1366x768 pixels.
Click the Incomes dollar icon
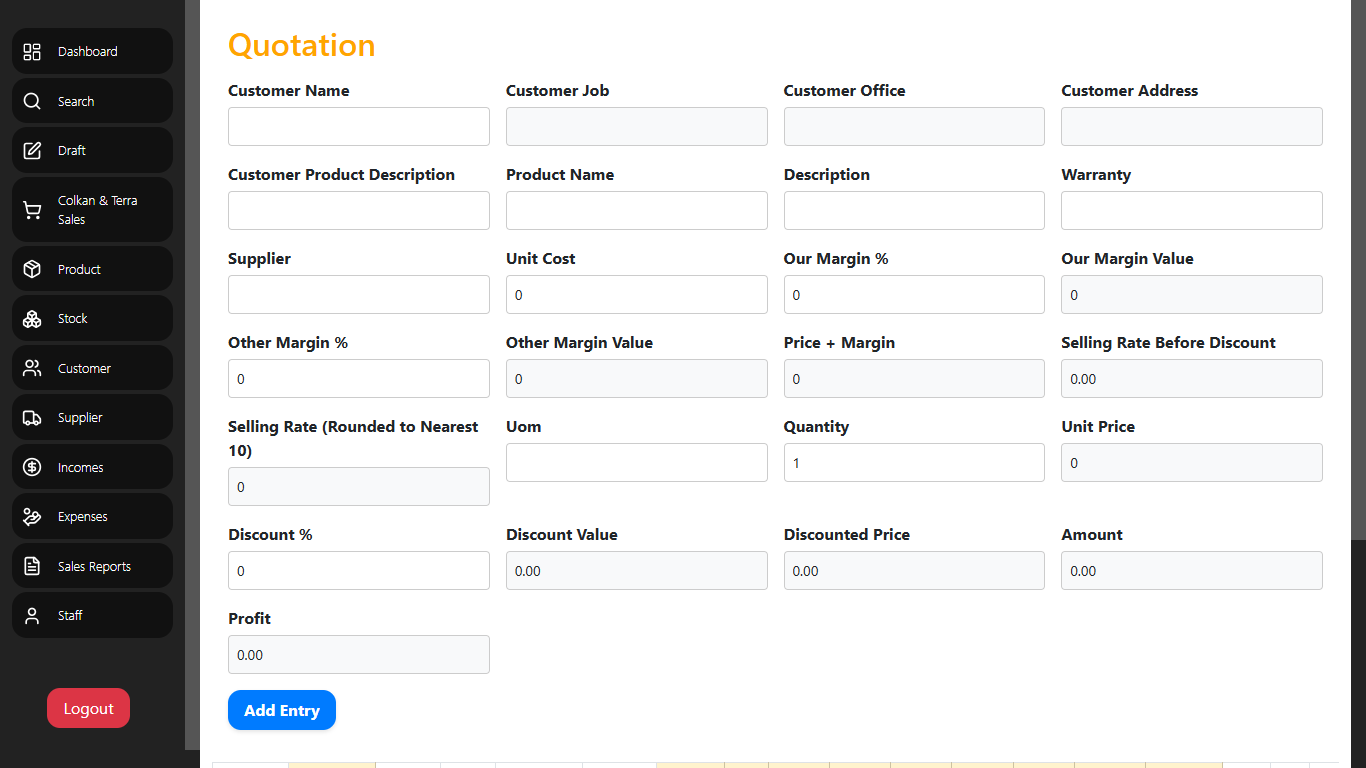(32, 467)
